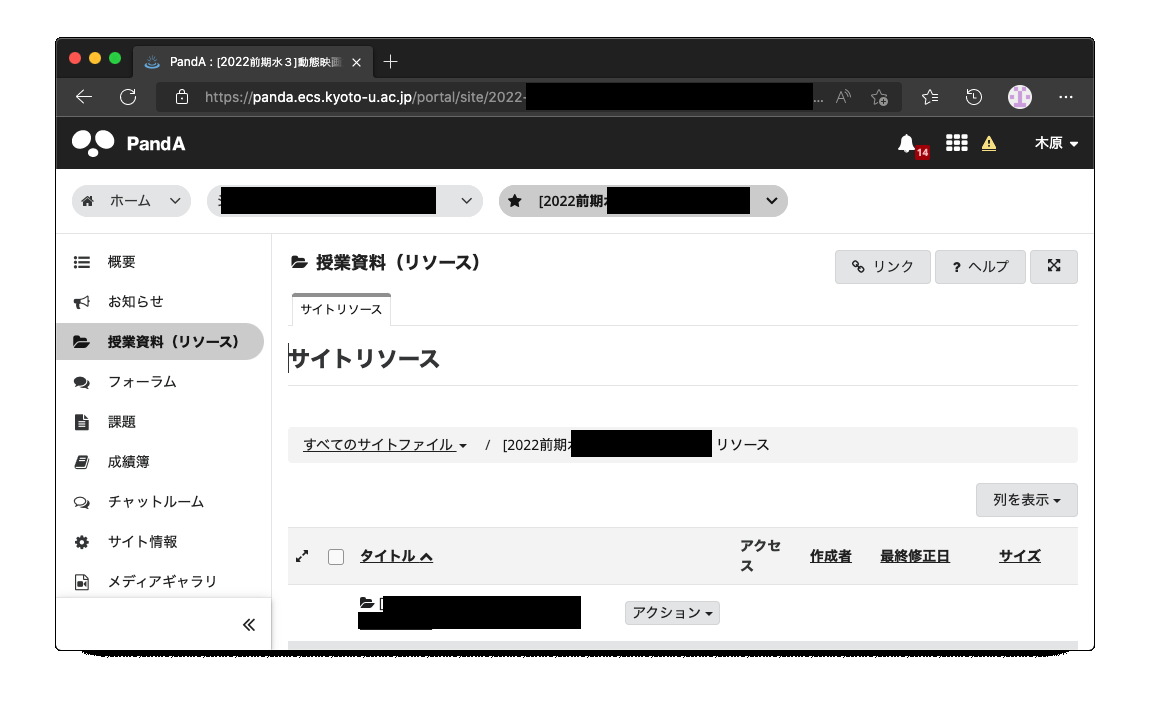This screenshot has height=724, width=1150.
Task: Open notifications bell with 14 badge
Action: 912,145
